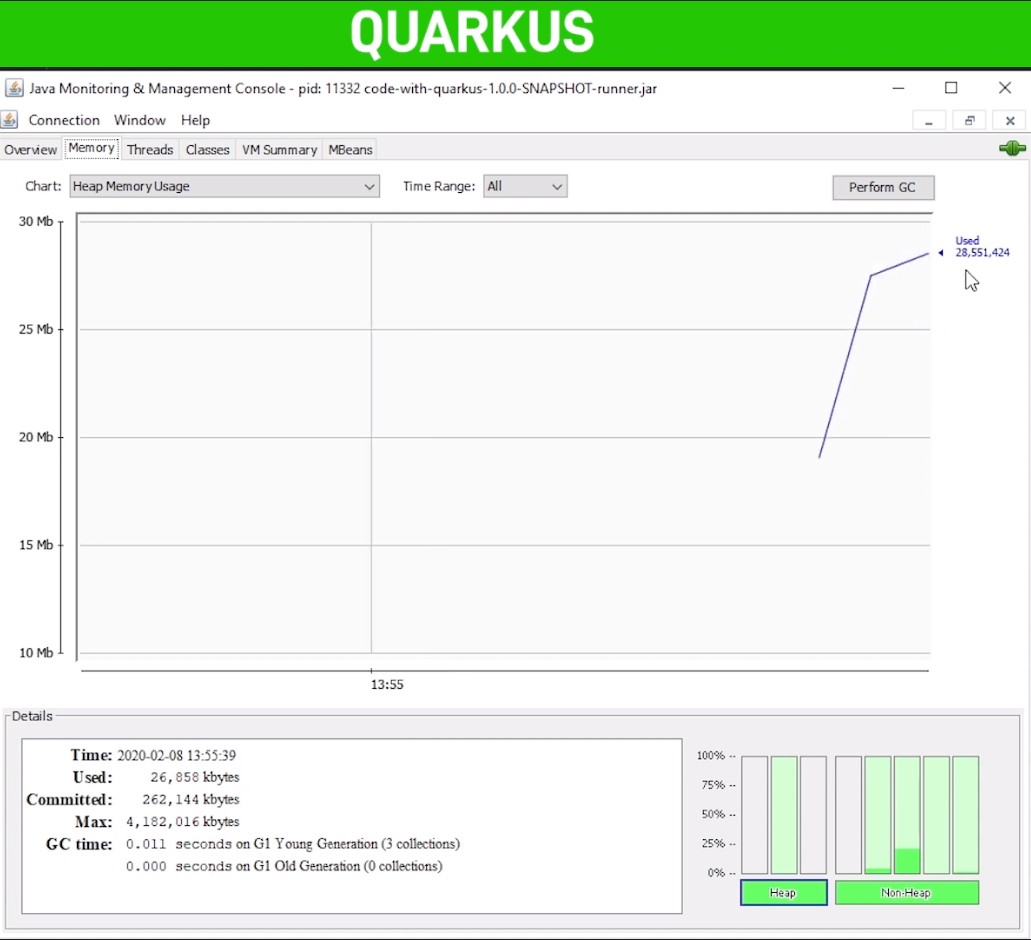
Task: Click the 30 Mb axis label
Action: coord(36,222)
